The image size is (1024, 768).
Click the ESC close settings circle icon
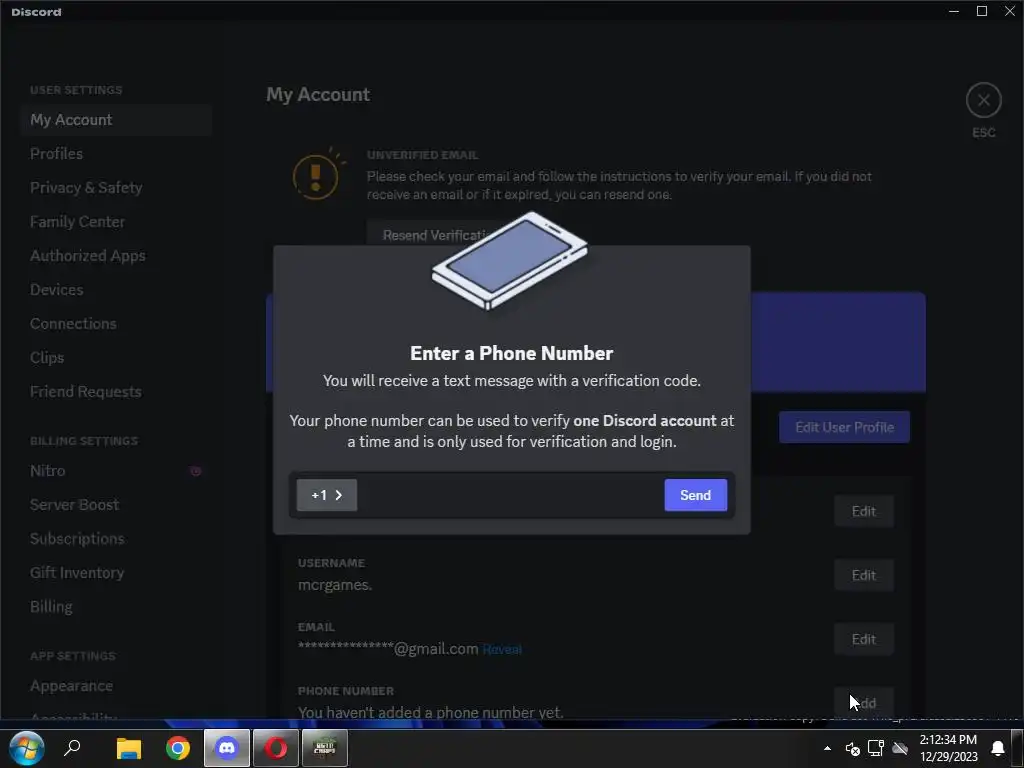click(984, 101)
